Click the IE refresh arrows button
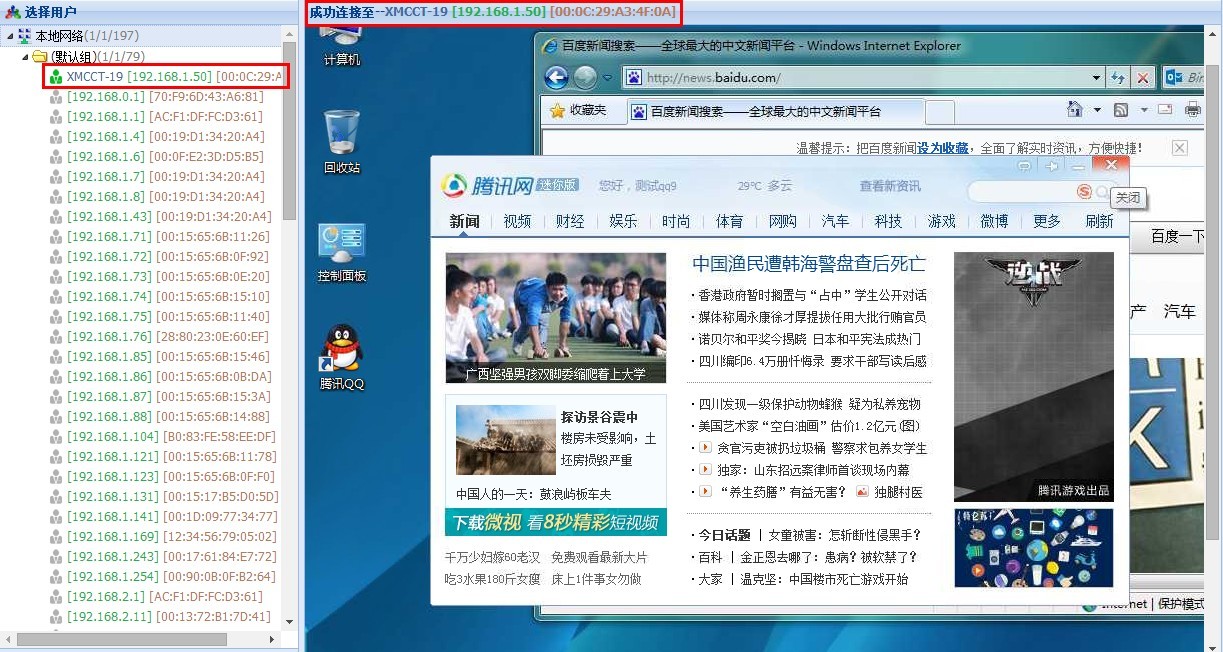The width and height of the screenshot is (1223, 652). click(1118, 78)
